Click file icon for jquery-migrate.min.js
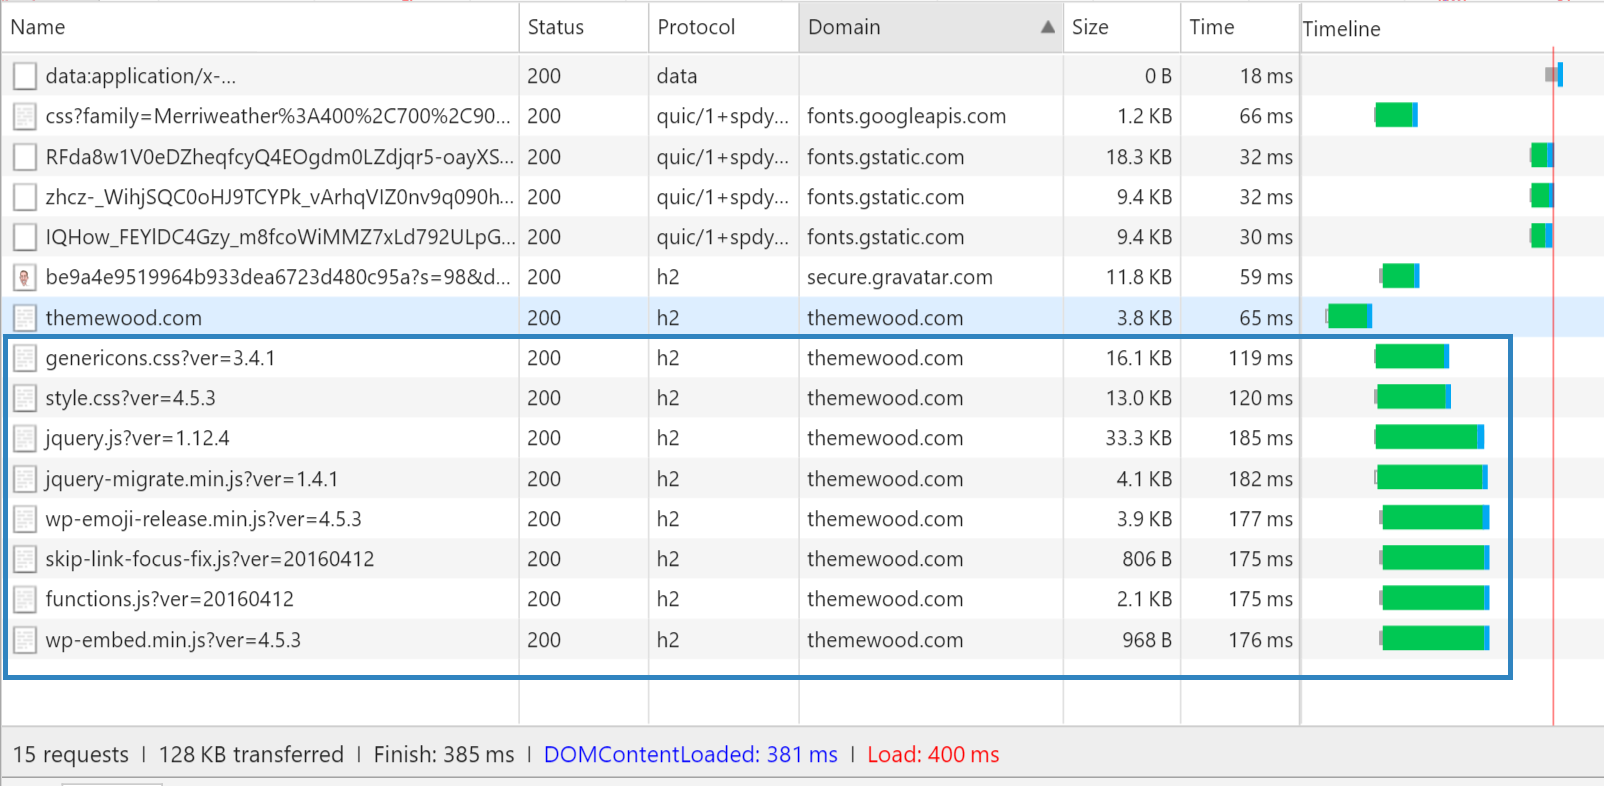The image size is (1604, 788). pos(25,479)
